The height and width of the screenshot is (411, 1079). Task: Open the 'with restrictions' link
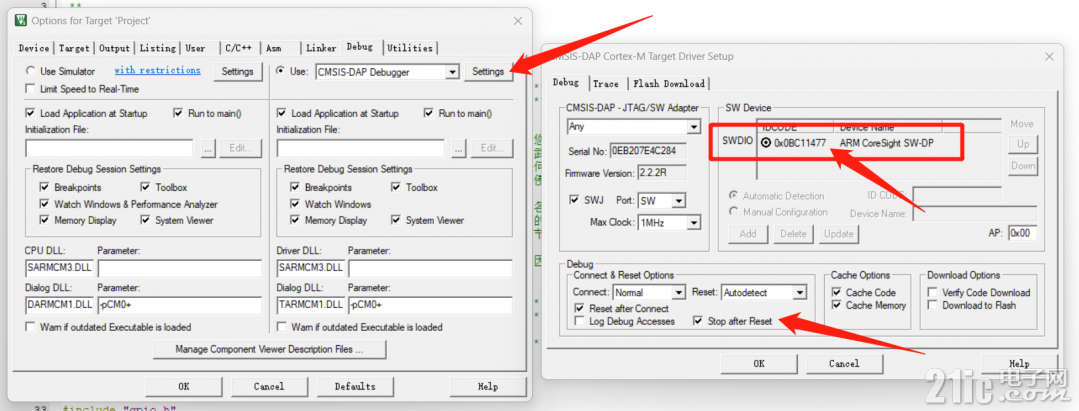click(158, 70)
